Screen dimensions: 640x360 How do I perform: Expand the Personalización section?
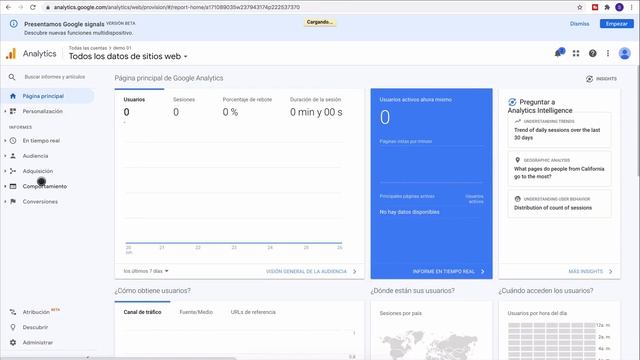[x=5, y=111]
